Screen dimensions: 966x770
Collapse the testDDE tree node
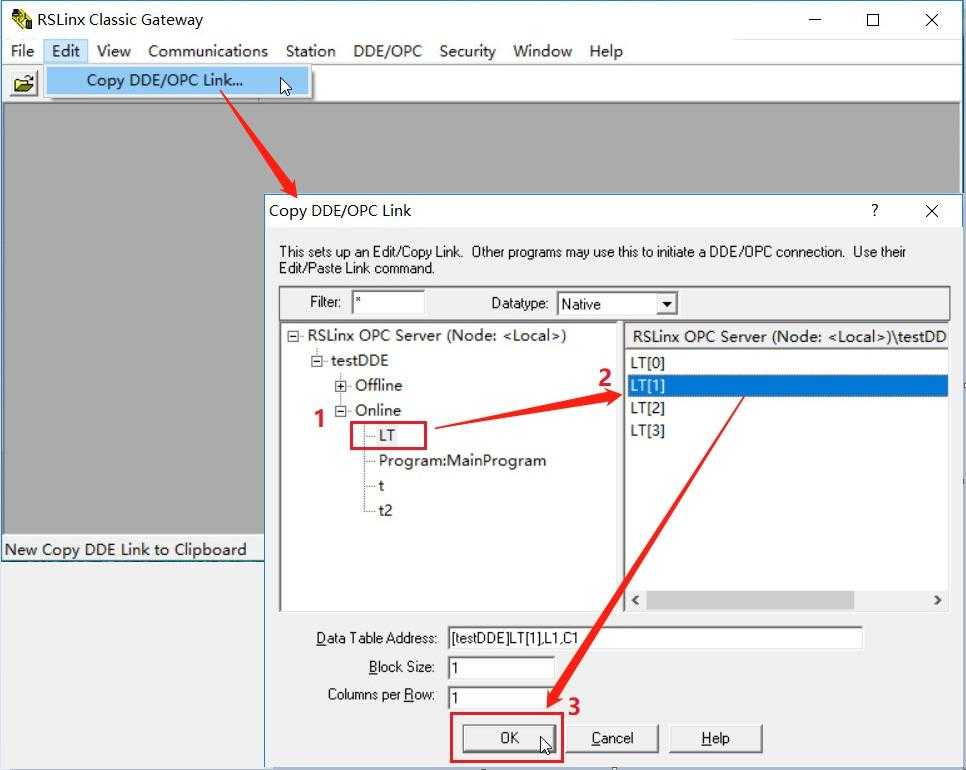pos(317,361)
